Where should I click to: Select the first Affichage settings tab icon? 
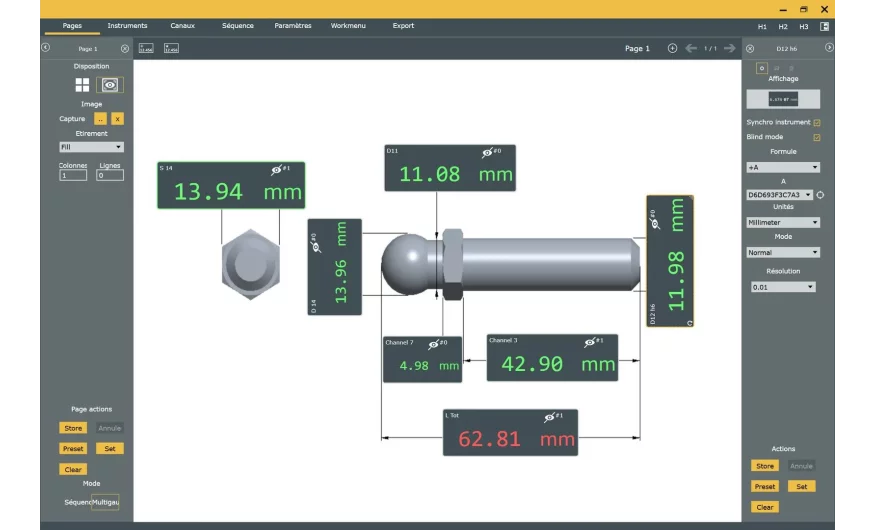point(761,68)
